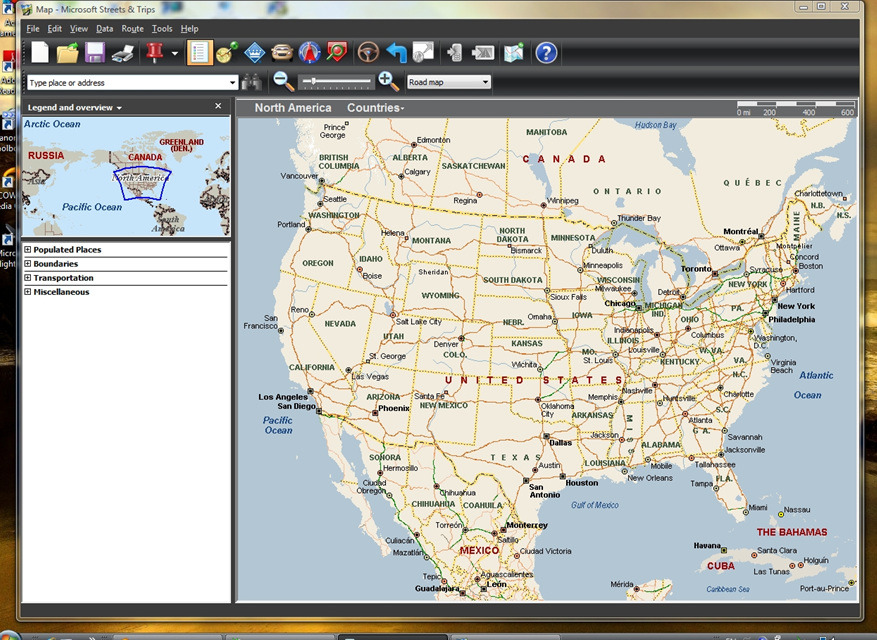
Task: Click the binoculars Find button
Action: point(253,82)
